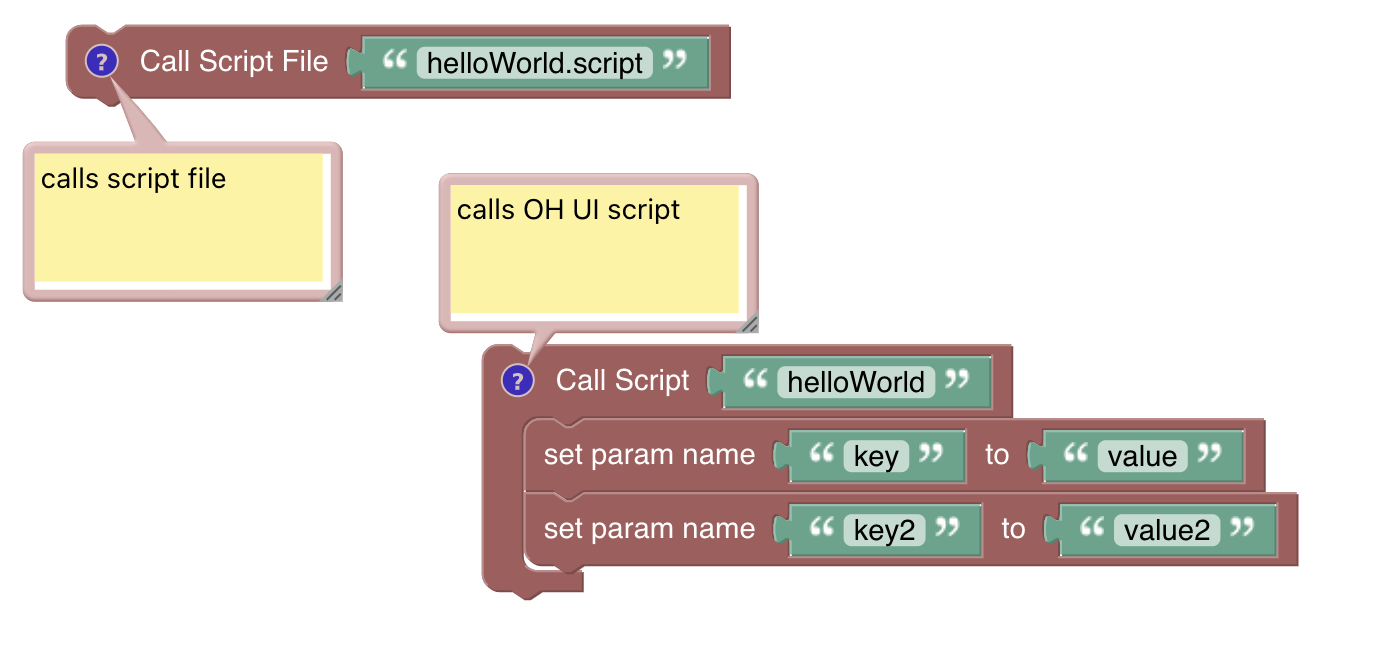Image resolution: width=1392 pixels, height=656 pixels.
Task: Edit the 'key' parameter name field
Action: 876,456
